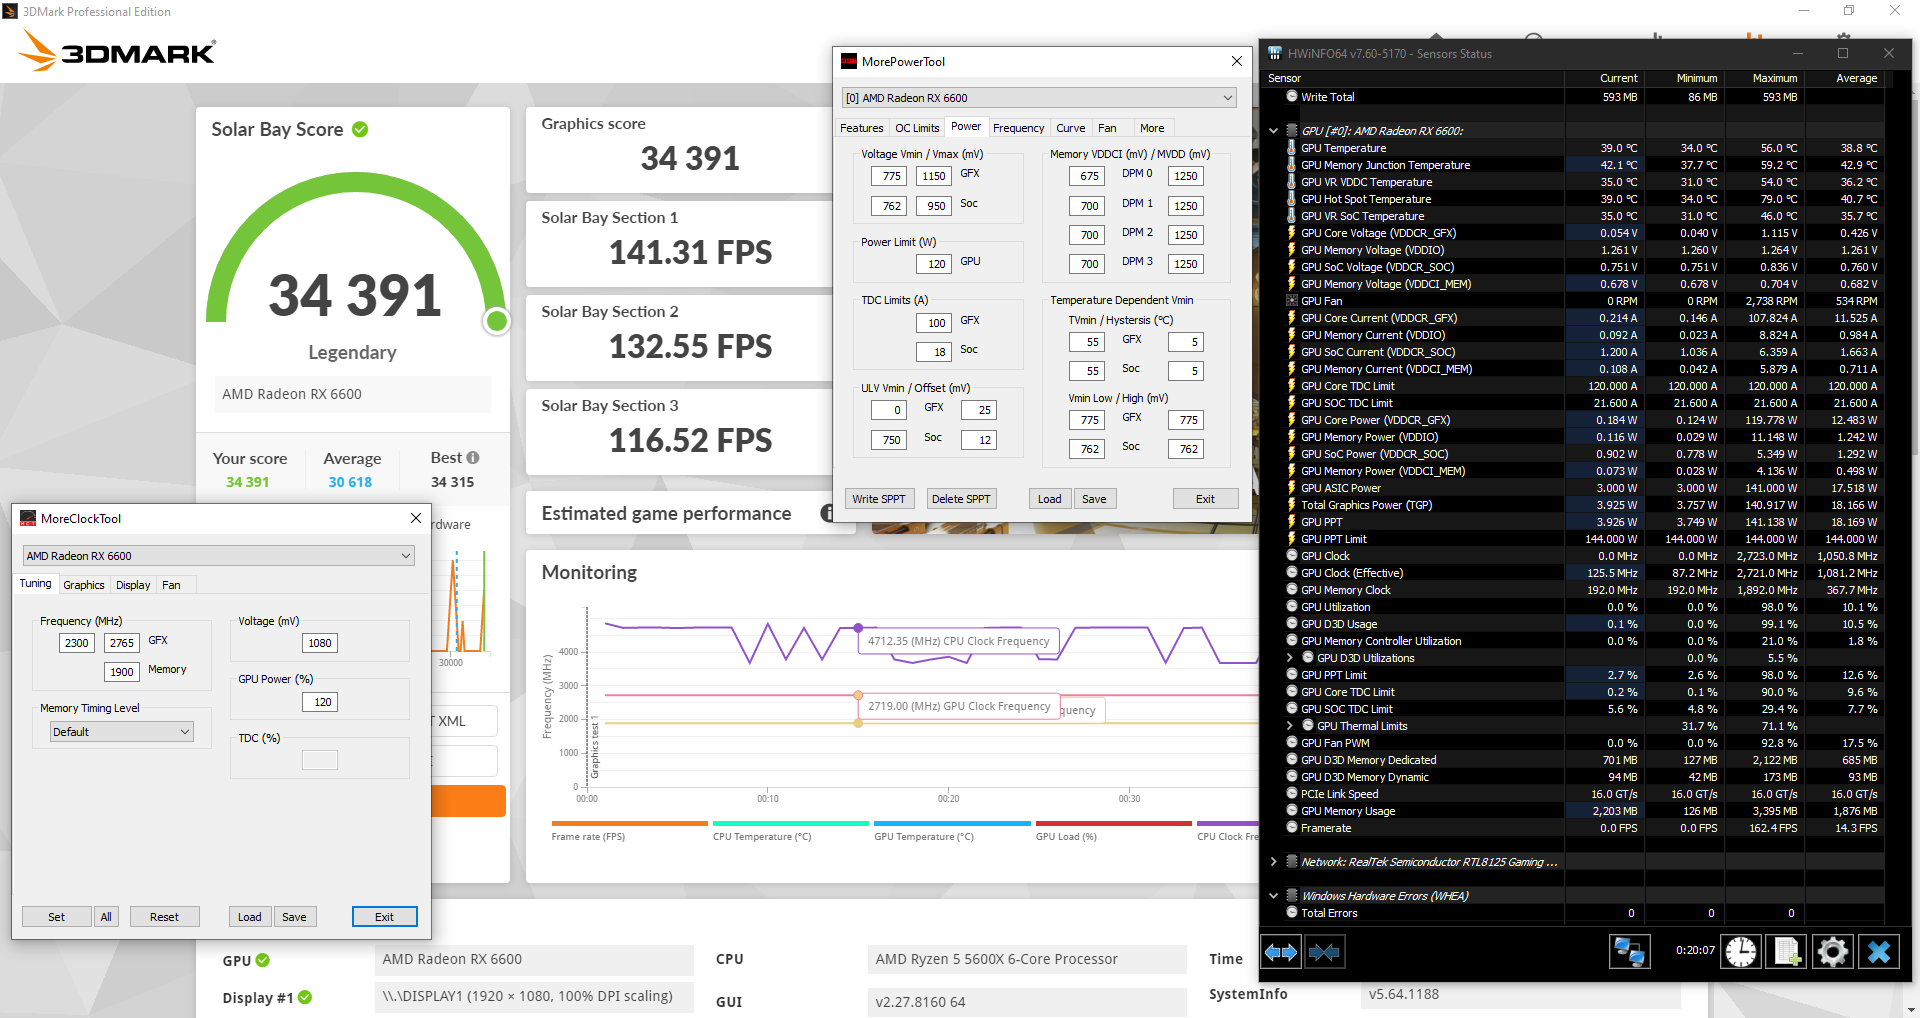
Task: Open HWiNFO sensor settings gear
Action: 1832,951
